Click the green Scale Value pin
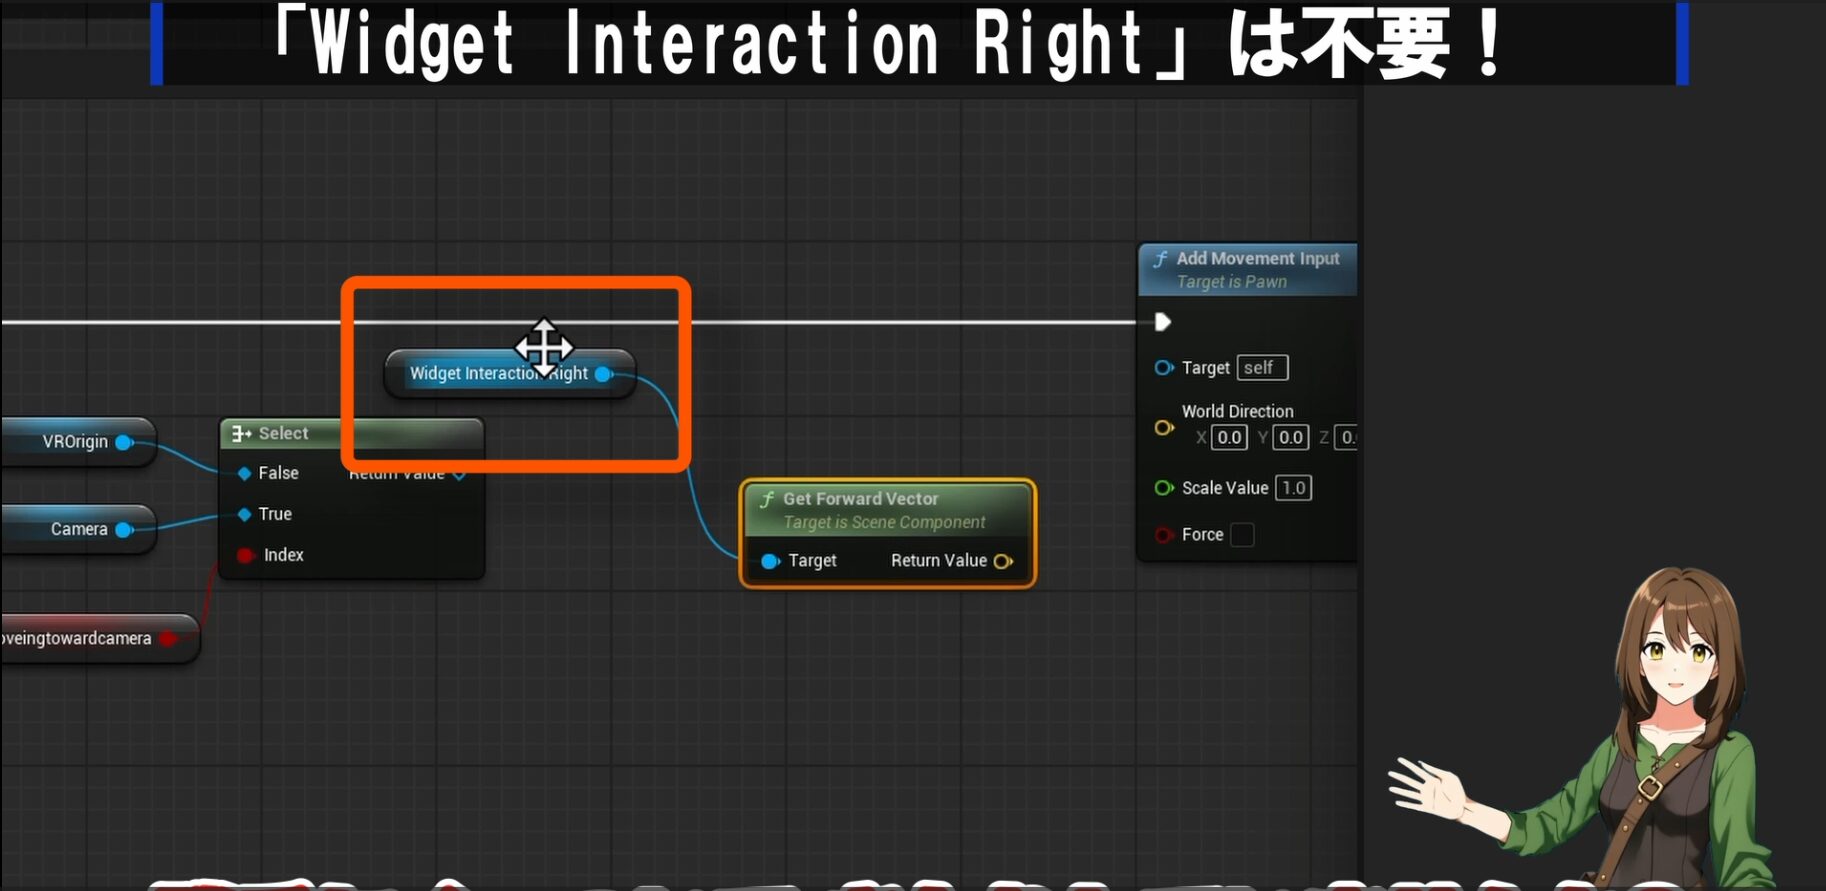This screenshot has width=1826, height=891. 1163,488
